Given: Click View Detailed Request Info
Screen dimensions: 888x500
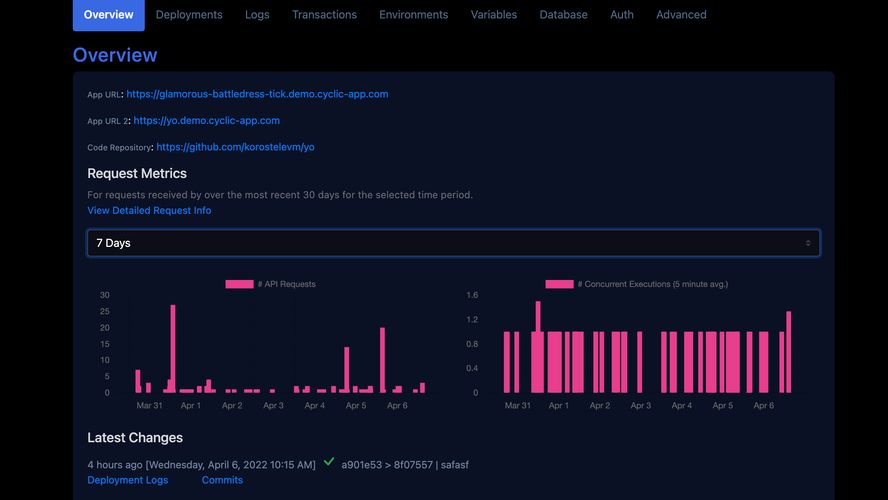Looking at the screenshot, I should 149,210.
